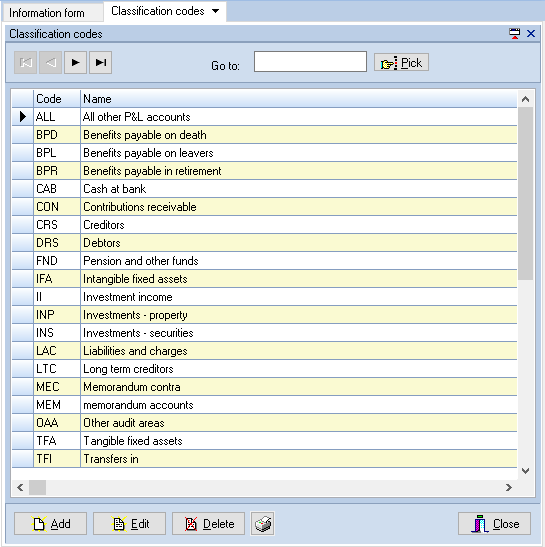Screen dimensions: 545x547
Task: Click the CON code cell
Action: coord(57,207)
